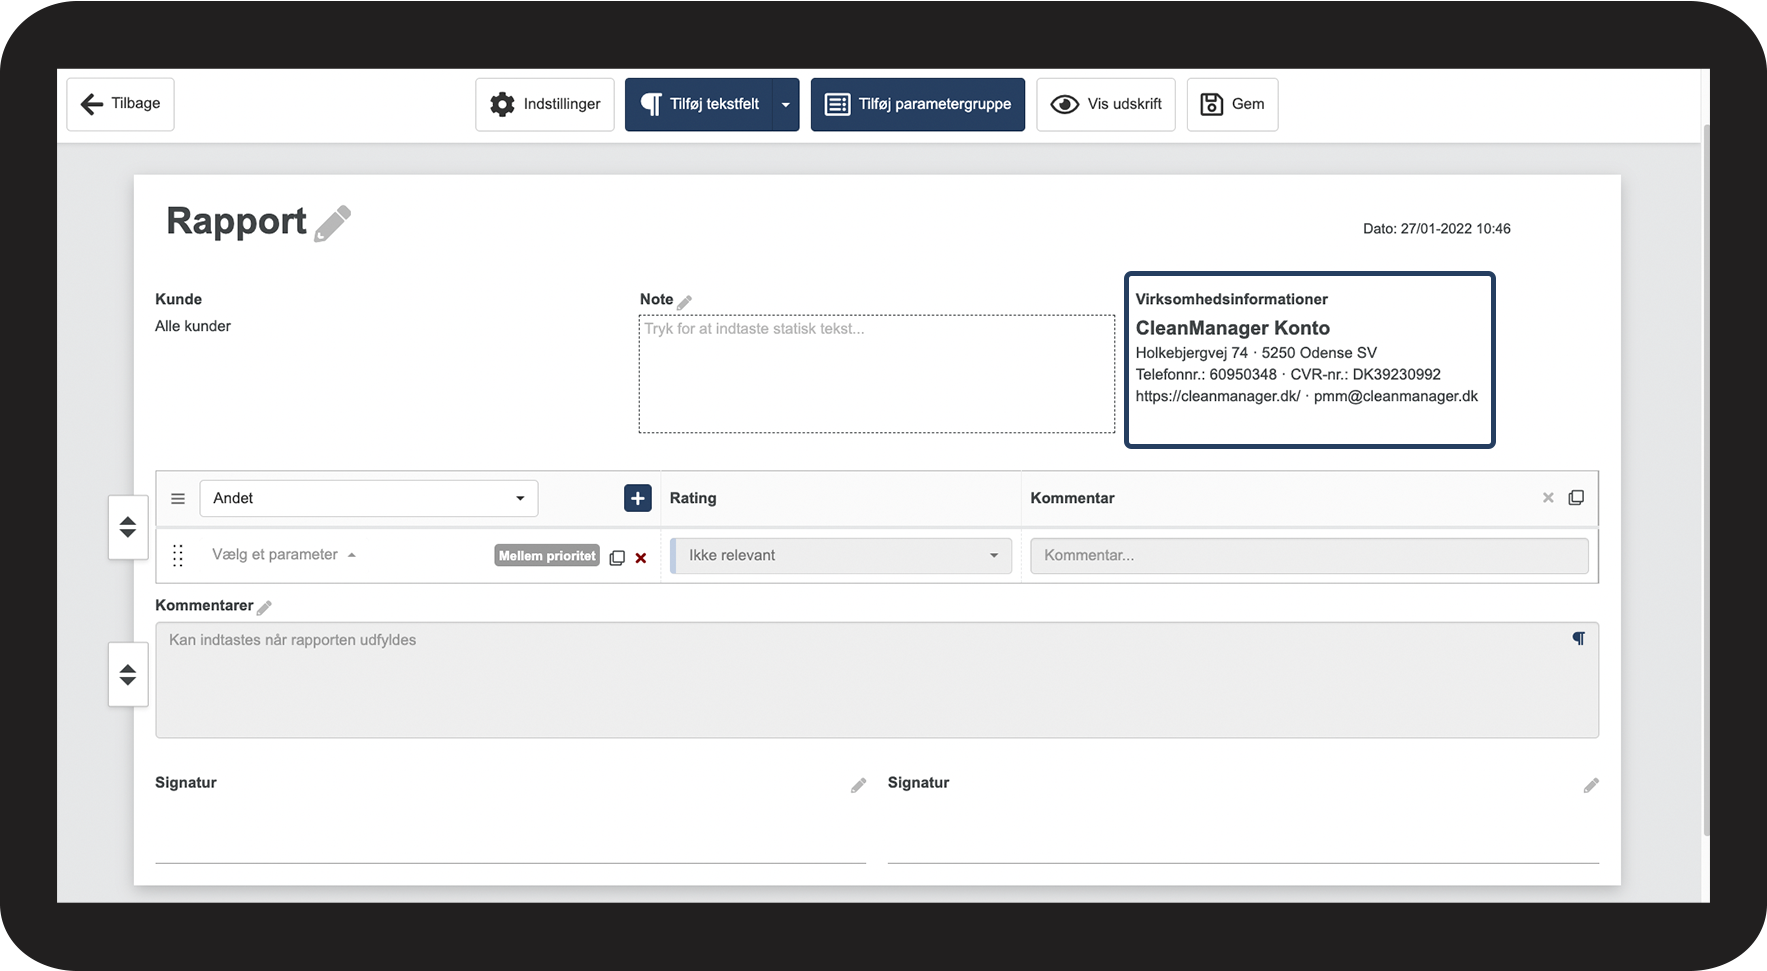Screen dimensions: 1767x971
Task: Click the CleanManager Konto company name
Action: tap(1233, 328)
